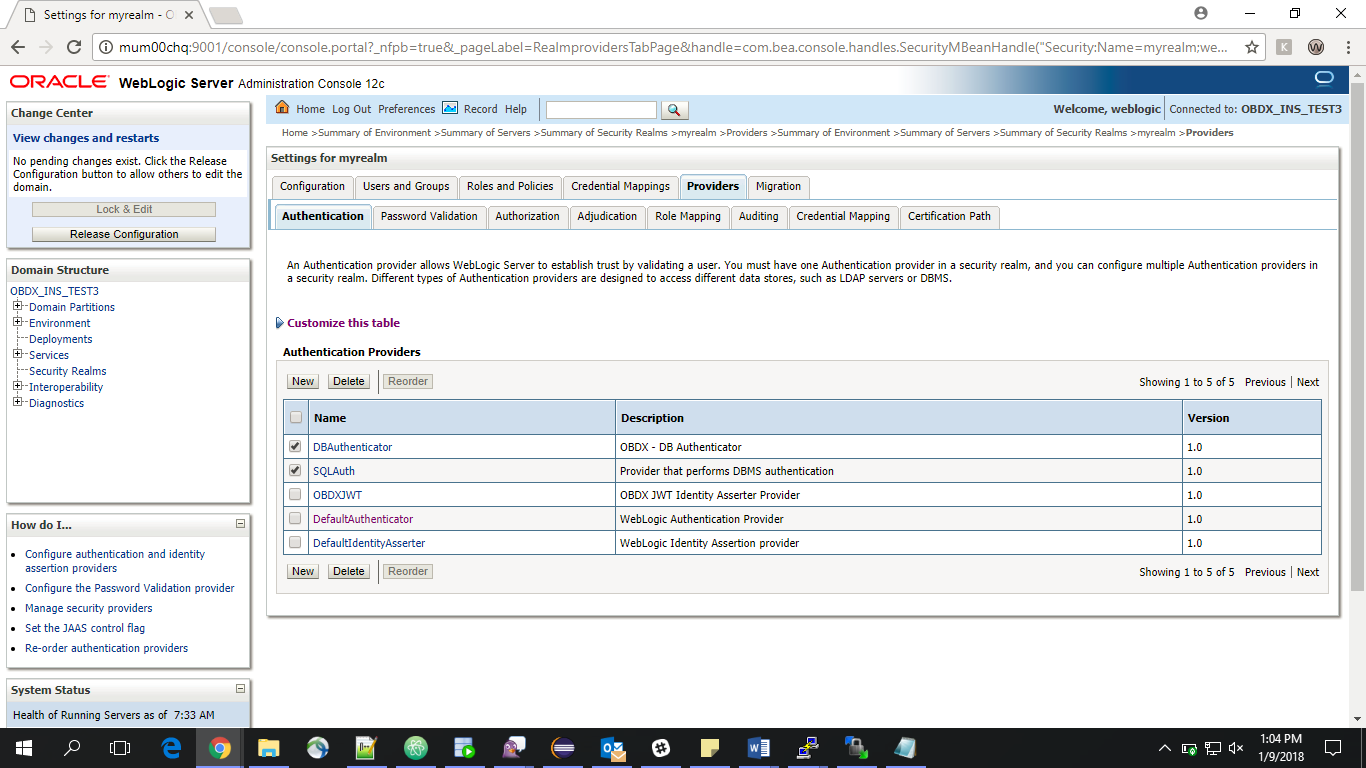Open the Users and Groups tab
This screenshot has height=768, width=1366.
406,186
